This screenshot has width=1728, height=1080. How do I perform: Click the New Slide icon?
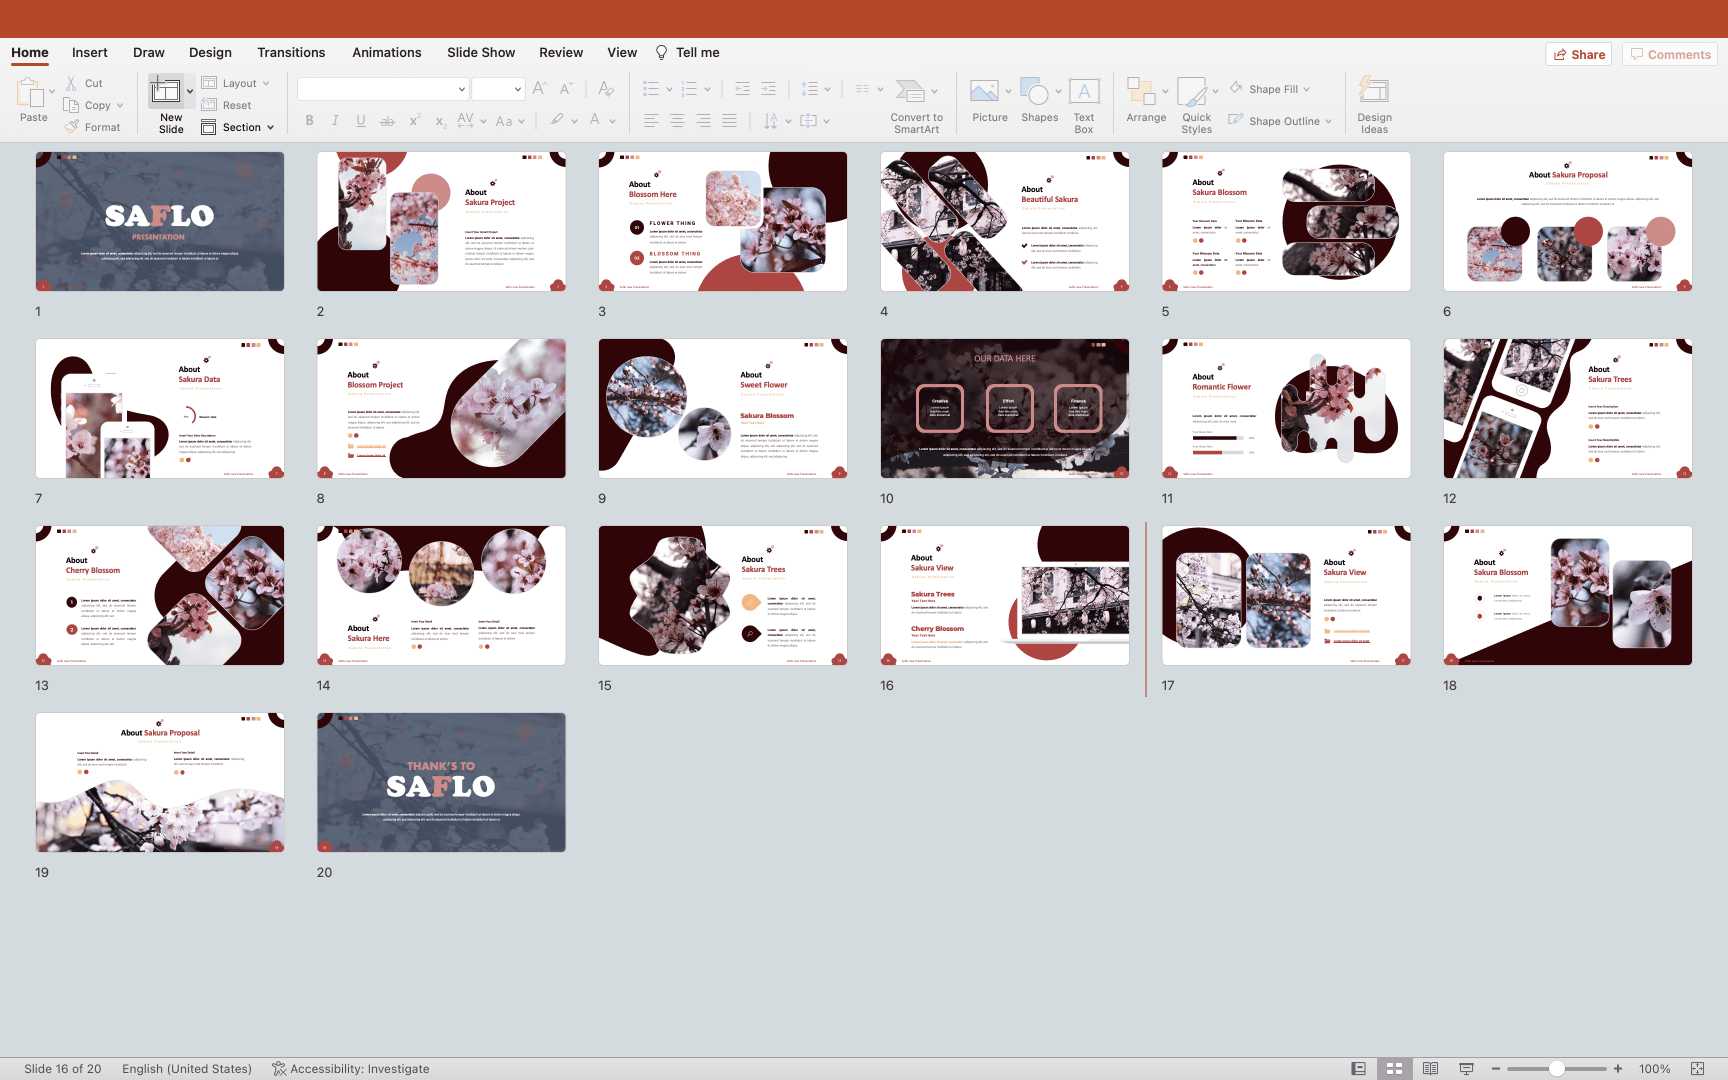(165, 92)
